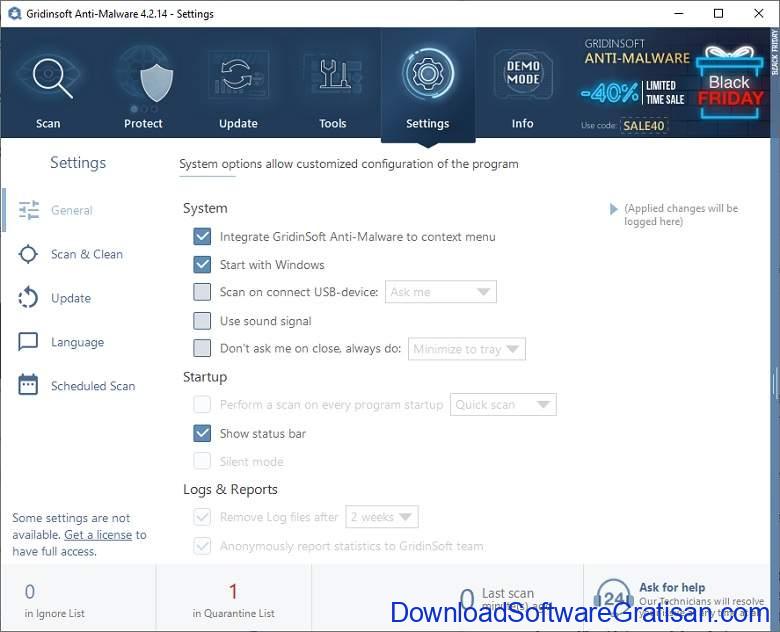This screenshot has height=632, width=780.
Task: Click the General sliders icon in sidebar
Action: coord(29,210)
